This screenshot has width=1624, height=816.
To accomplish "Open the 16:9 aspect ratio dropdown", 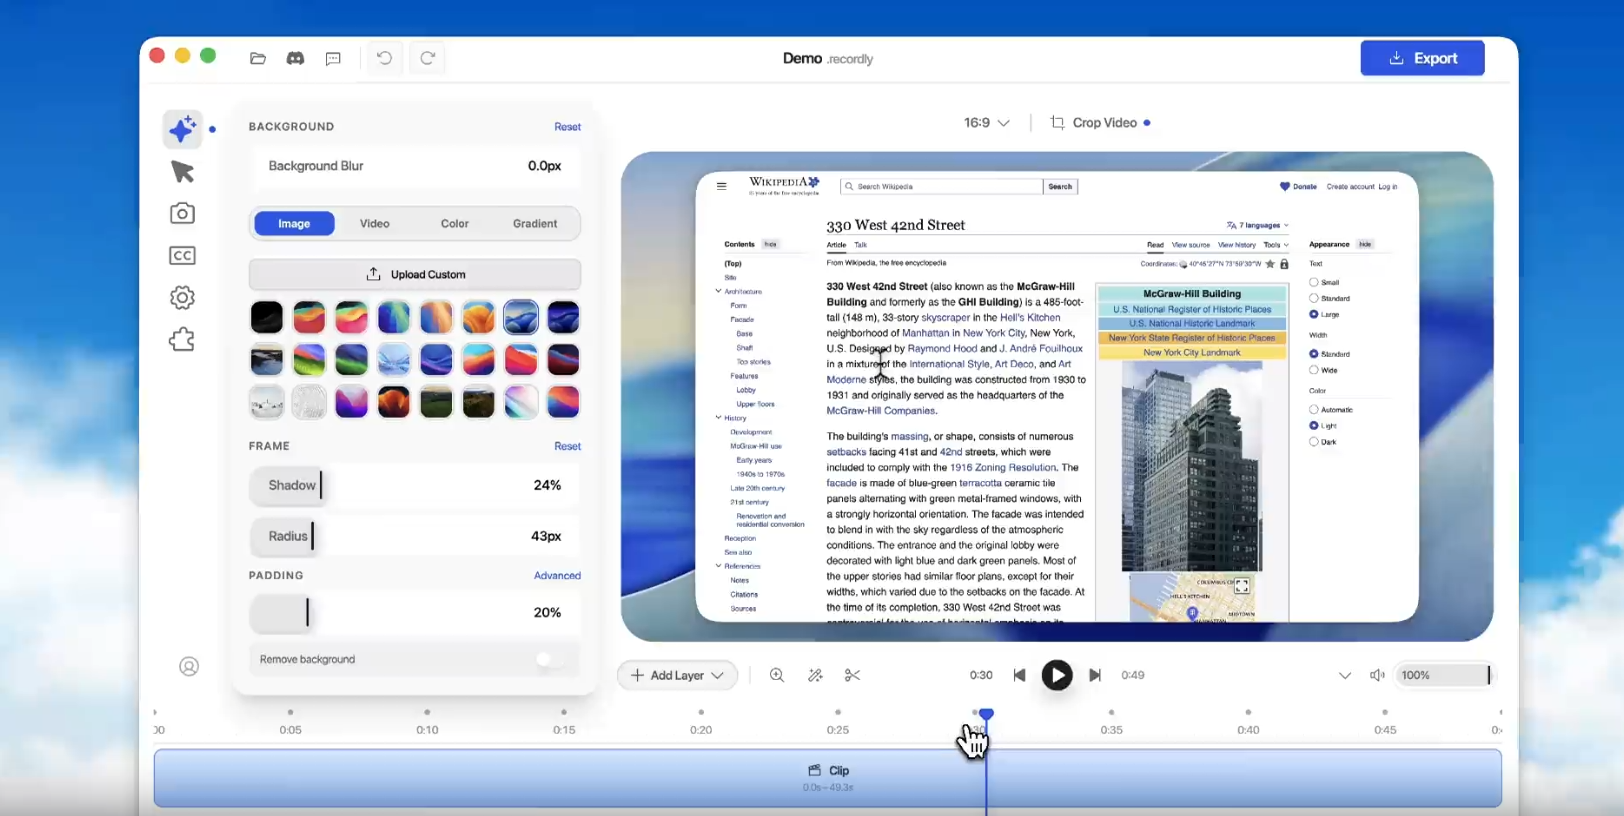I will [x=987, y=123].
